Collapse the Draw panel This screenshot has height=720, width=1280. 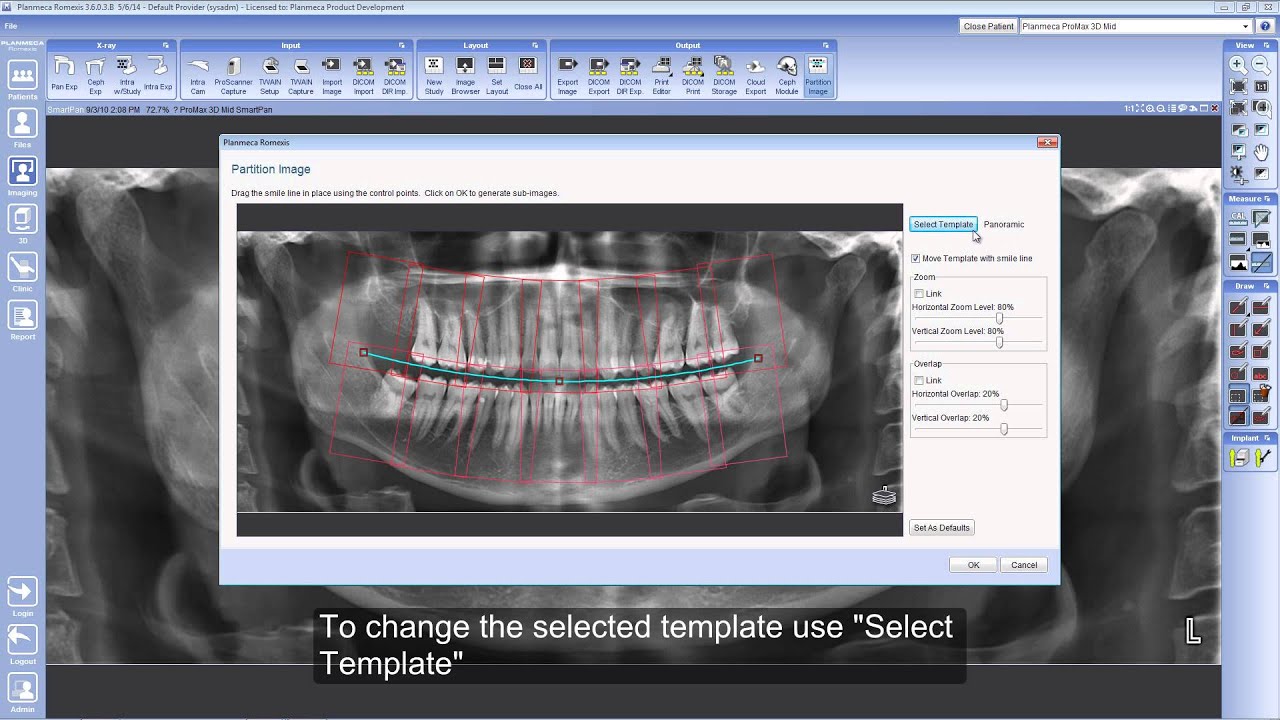tap(1267, 286)
